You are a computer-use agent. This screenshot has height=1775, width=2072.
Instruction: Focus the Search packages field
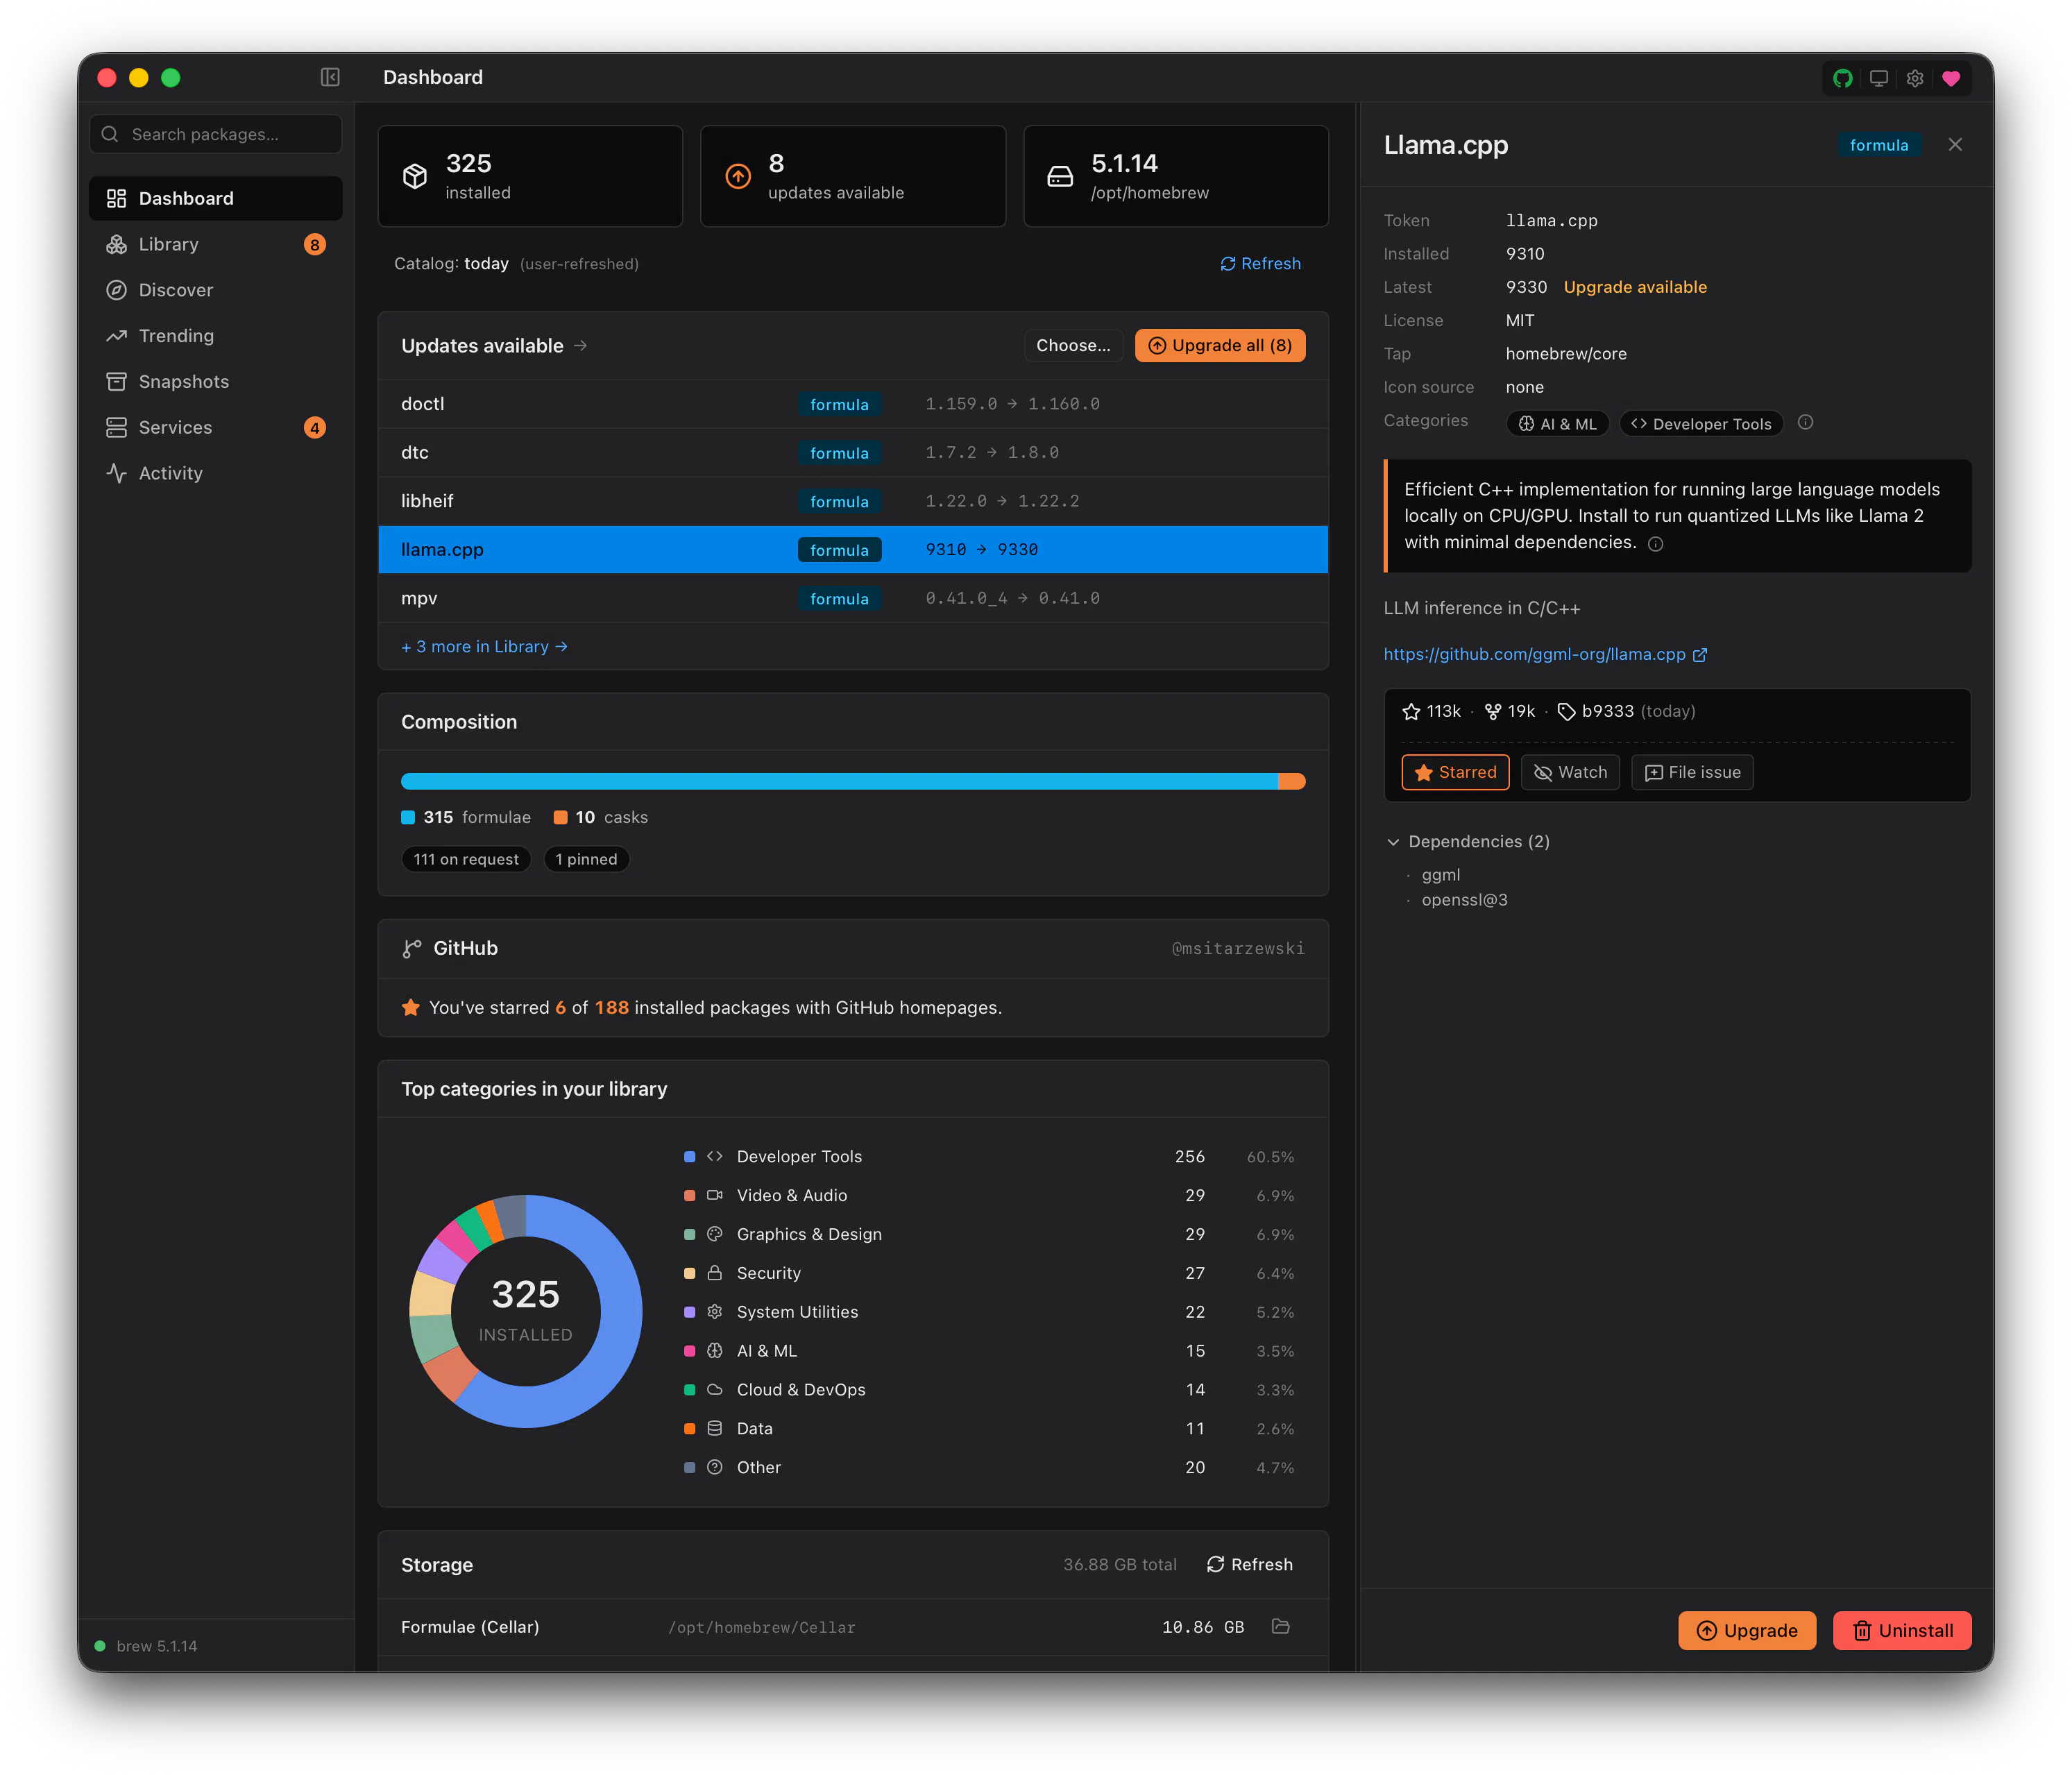[216, 134]
